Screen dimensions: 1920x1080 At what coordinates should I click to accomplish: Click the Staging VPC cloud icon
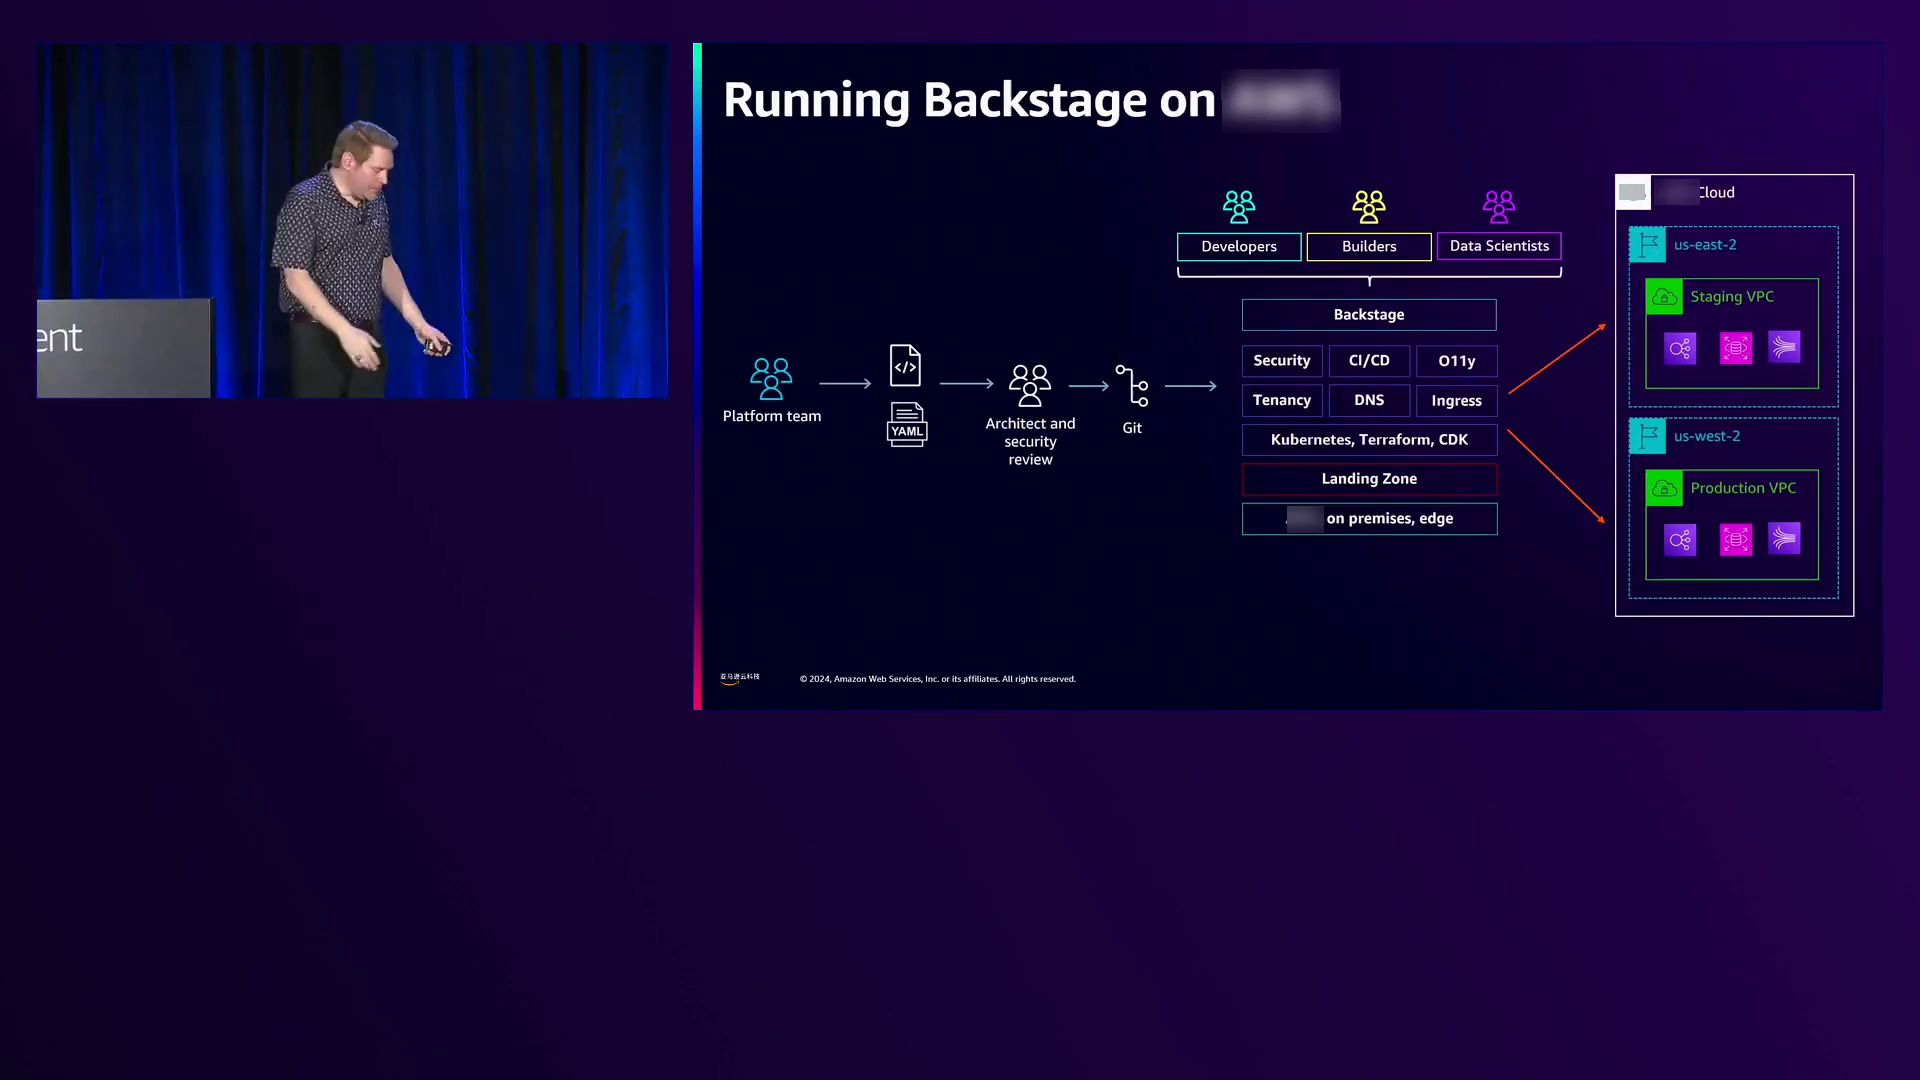1664,297
